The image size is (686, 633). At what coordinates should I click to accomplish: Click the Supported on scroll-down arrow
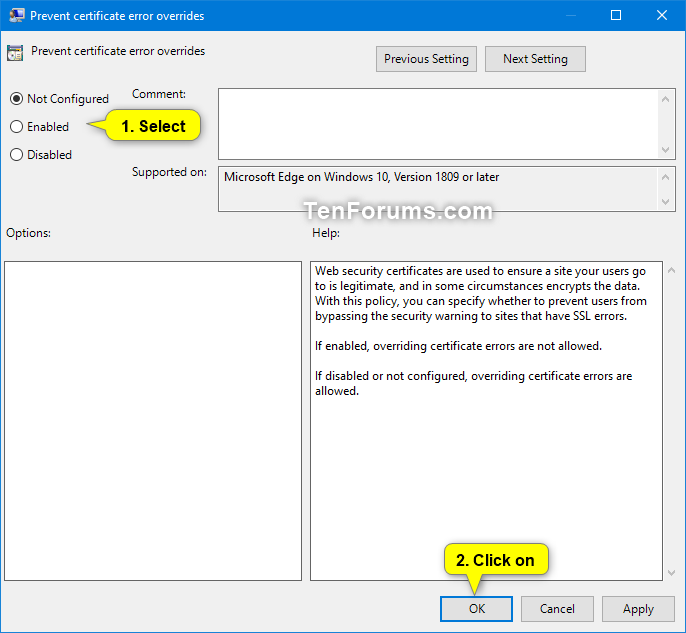(665, 202)
